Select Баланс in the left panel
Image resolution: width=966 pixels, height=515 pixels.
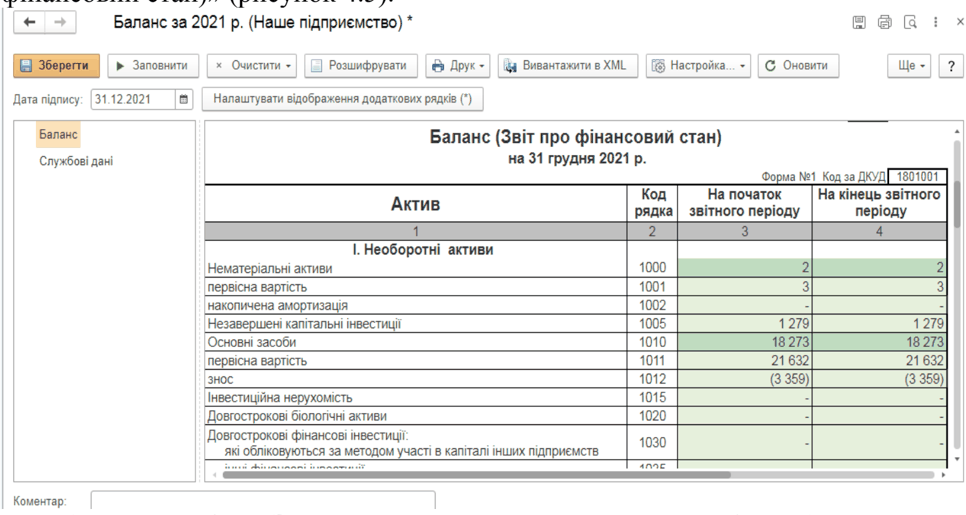click(x=58, y=134)
